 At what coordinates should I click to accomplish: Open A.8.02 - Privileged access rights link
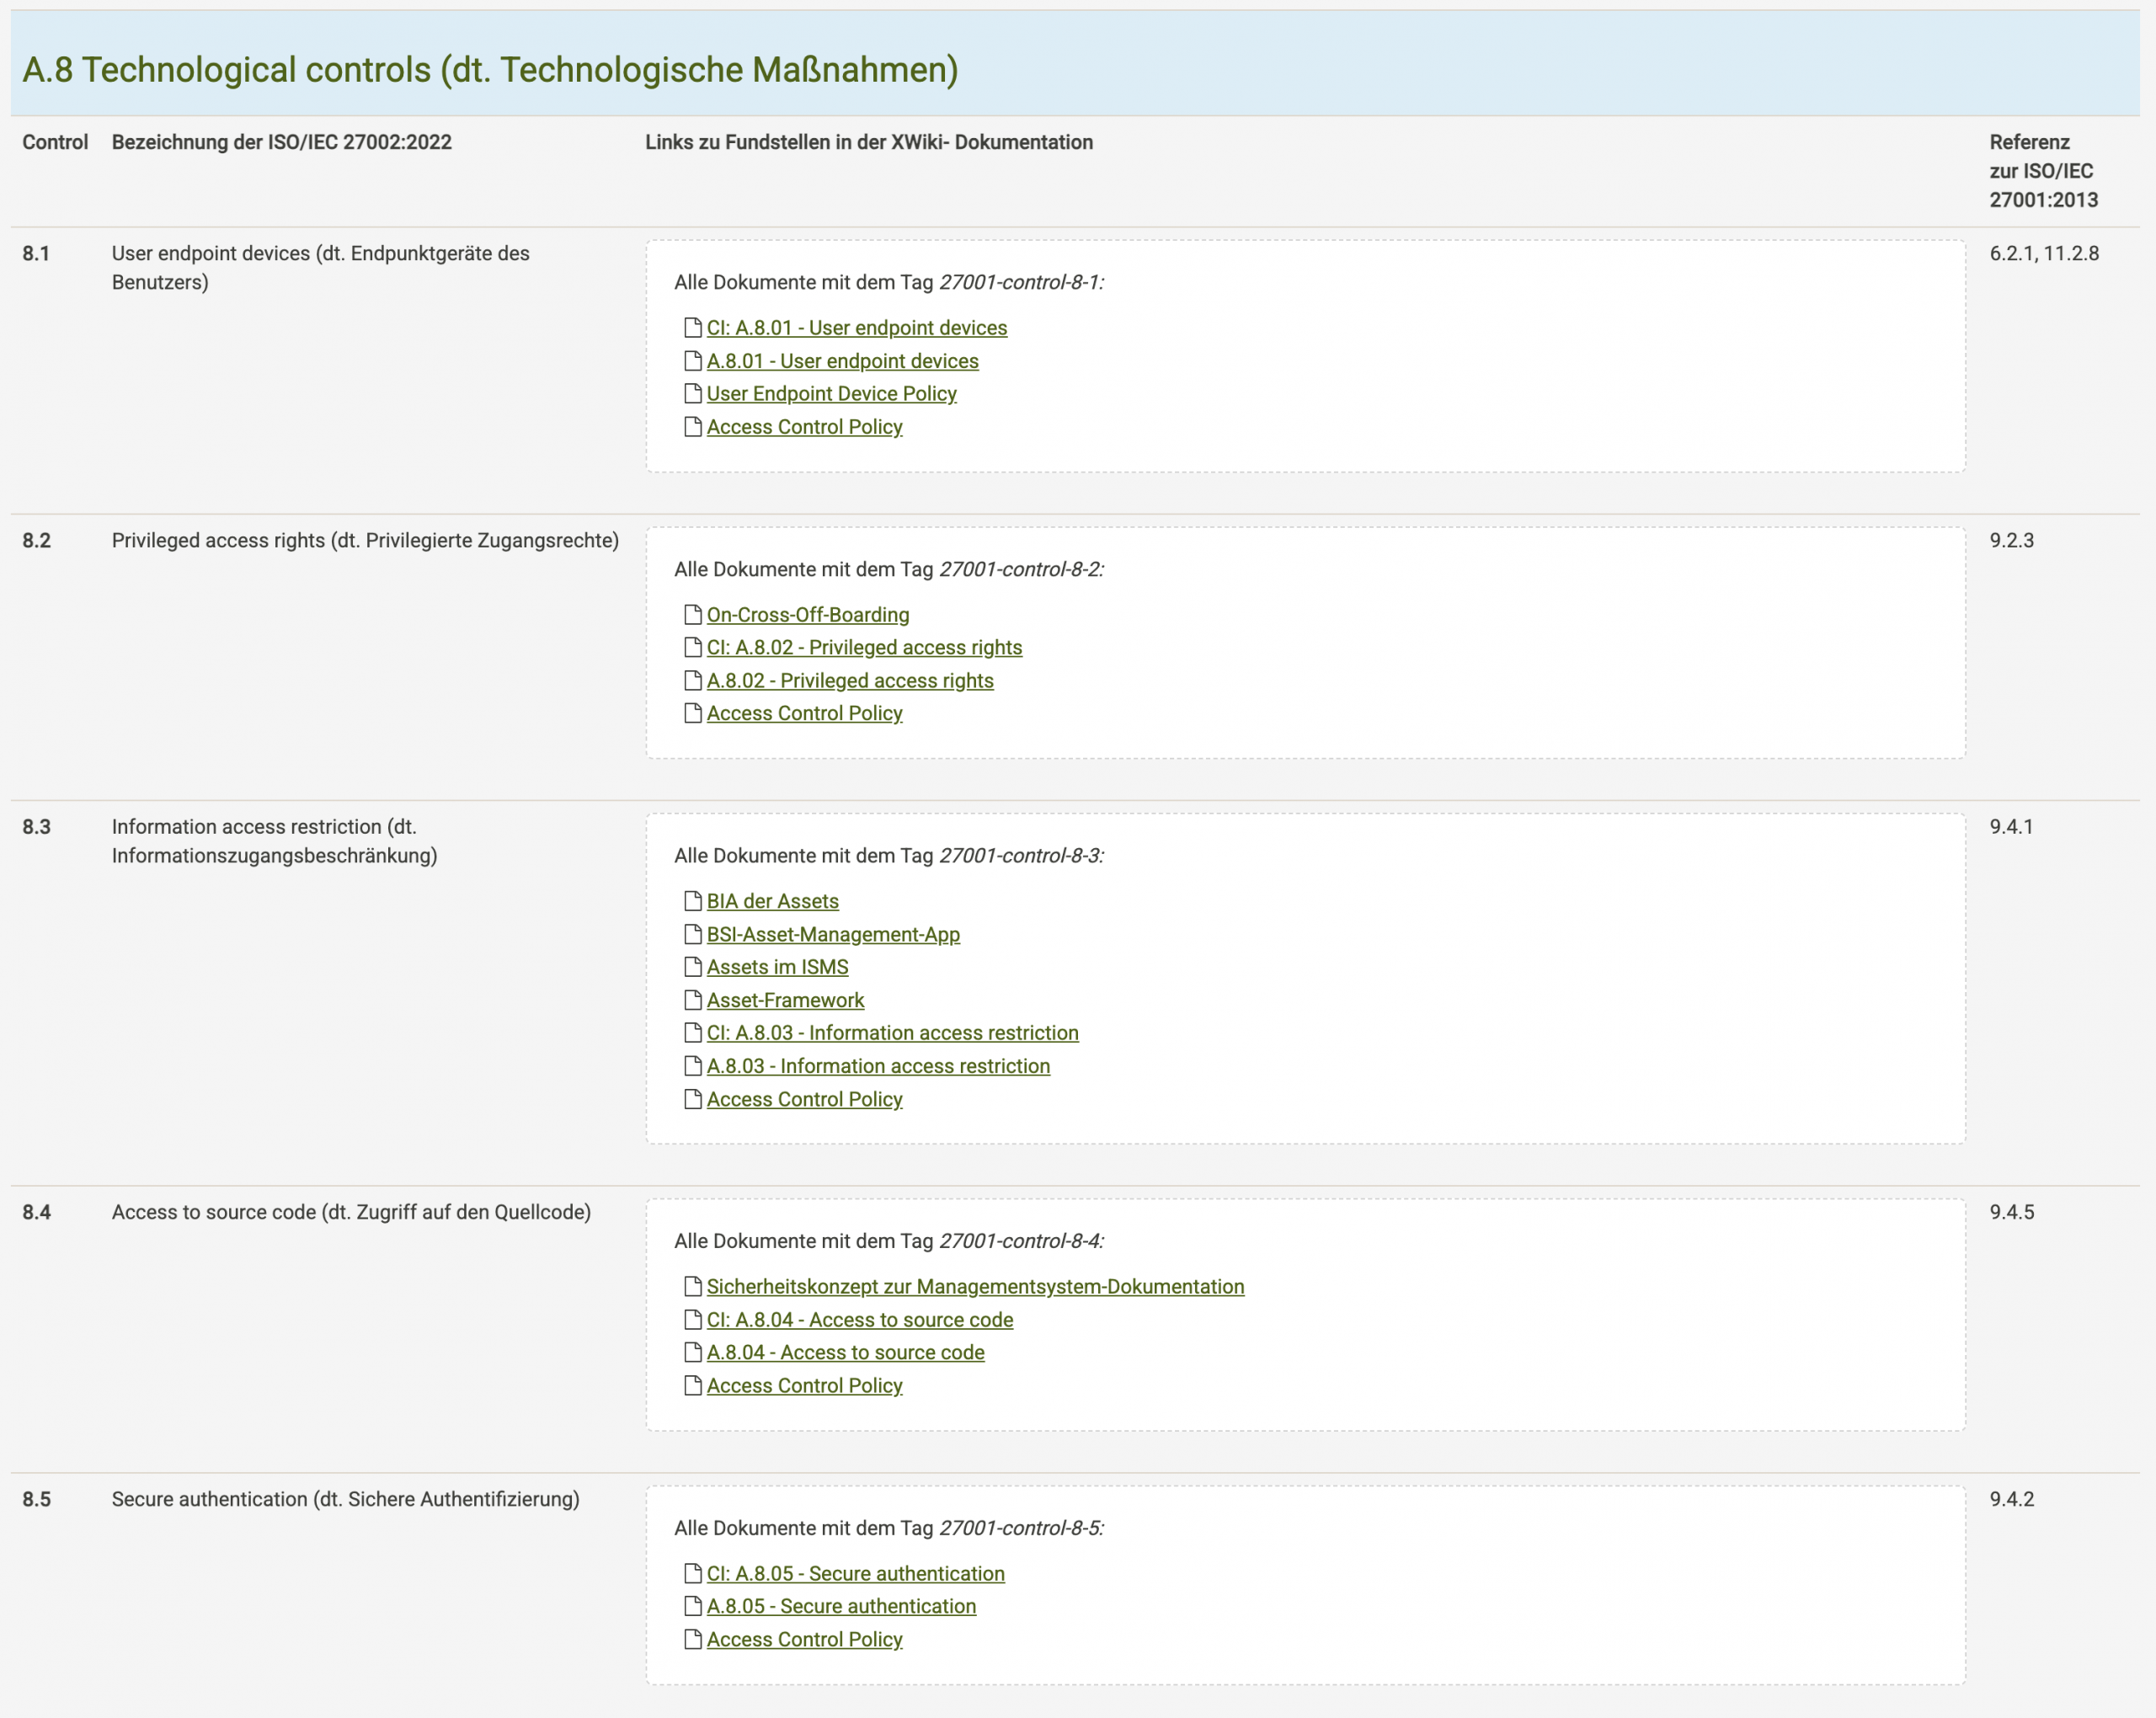850,680
